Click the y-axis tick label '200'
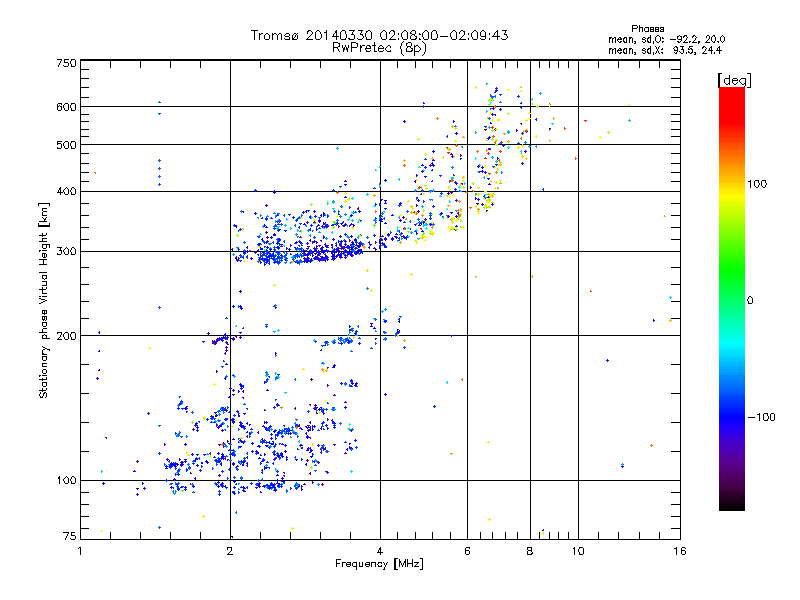This screenshot has height=600, width=800. coord(66,336)
